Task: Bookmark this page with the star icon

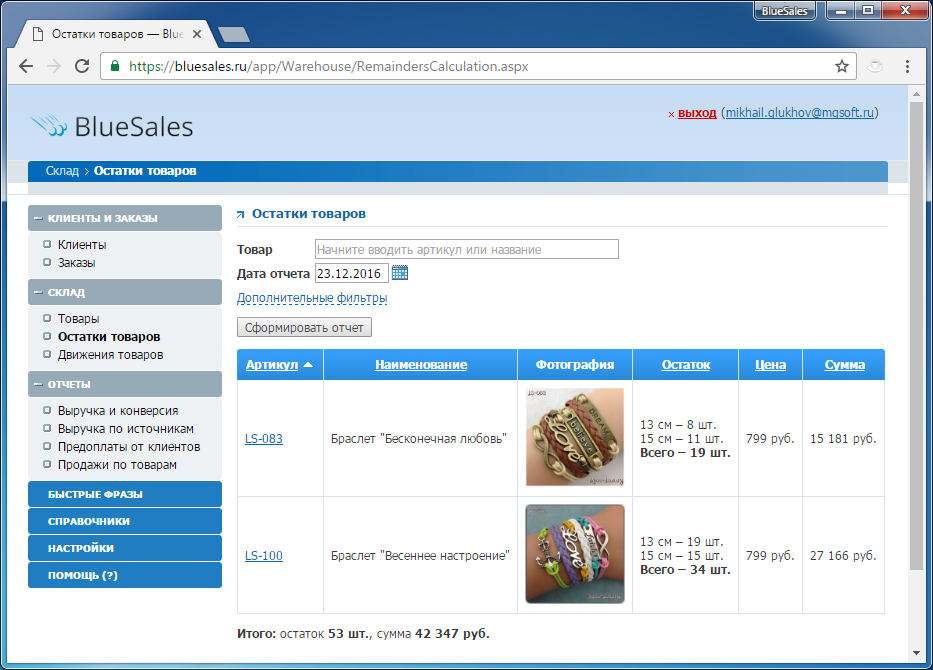Action: coord(842,67)
